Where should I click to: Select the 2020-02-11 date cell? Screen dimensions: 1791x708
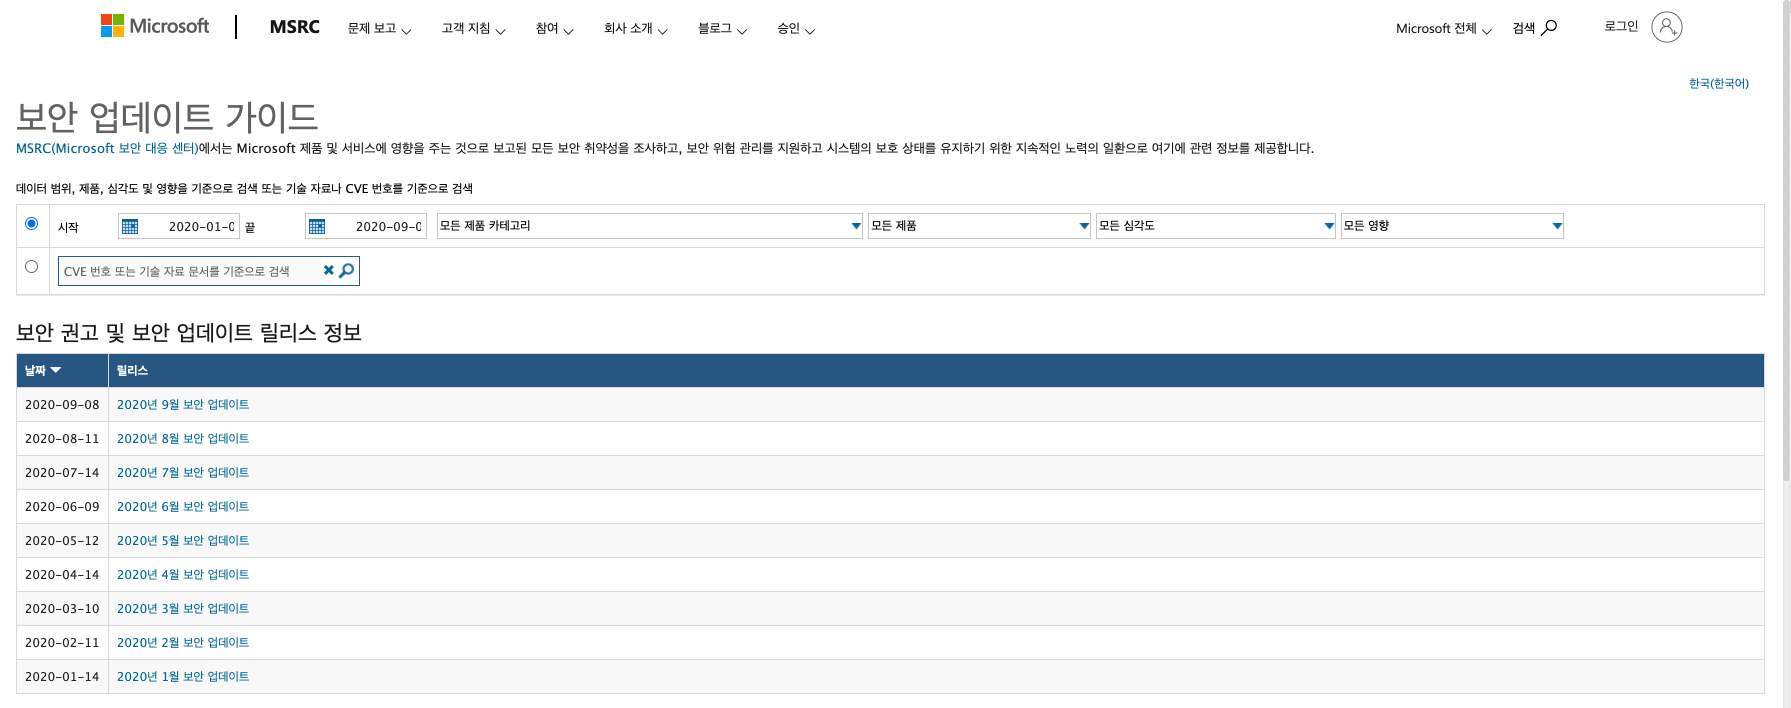(x=62, y=642)
